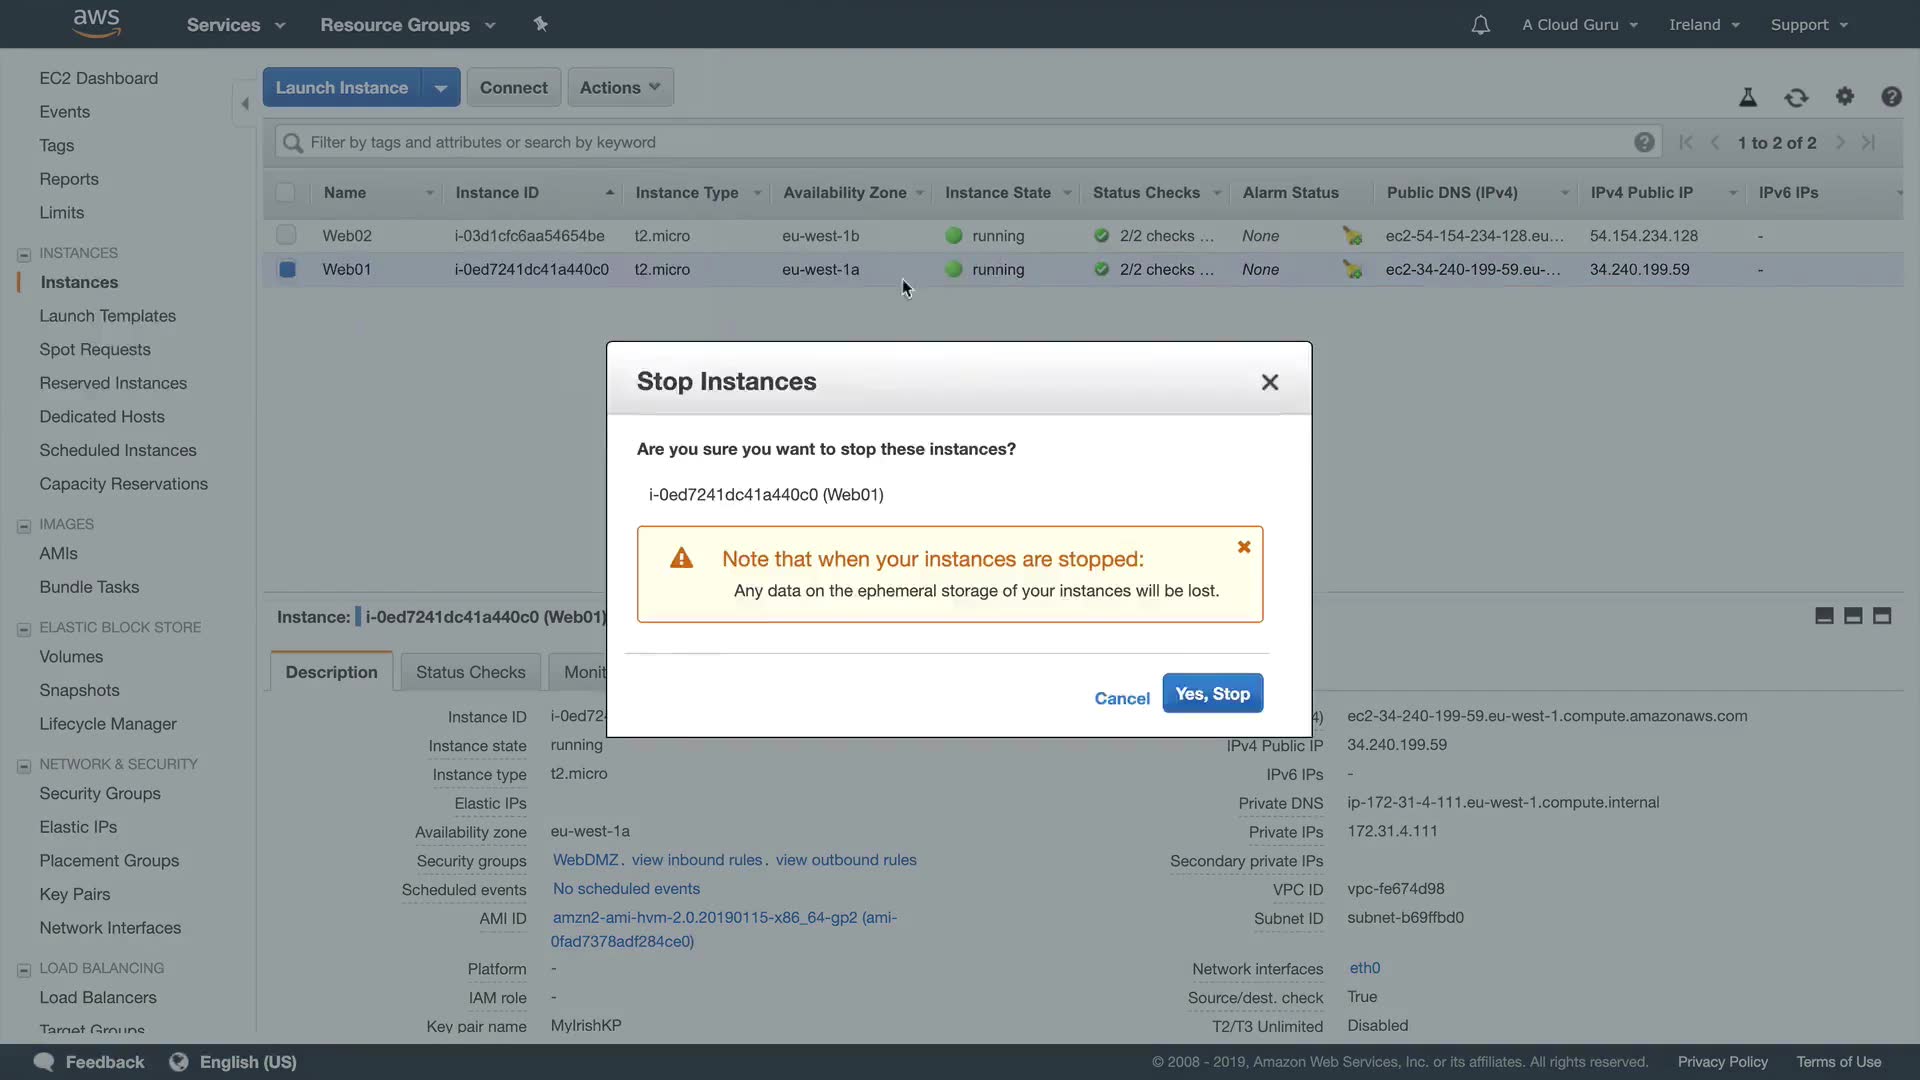Confirm with the Yes, Stop button
This screenshot has width=1920, height=1080.
(1212, 693)
